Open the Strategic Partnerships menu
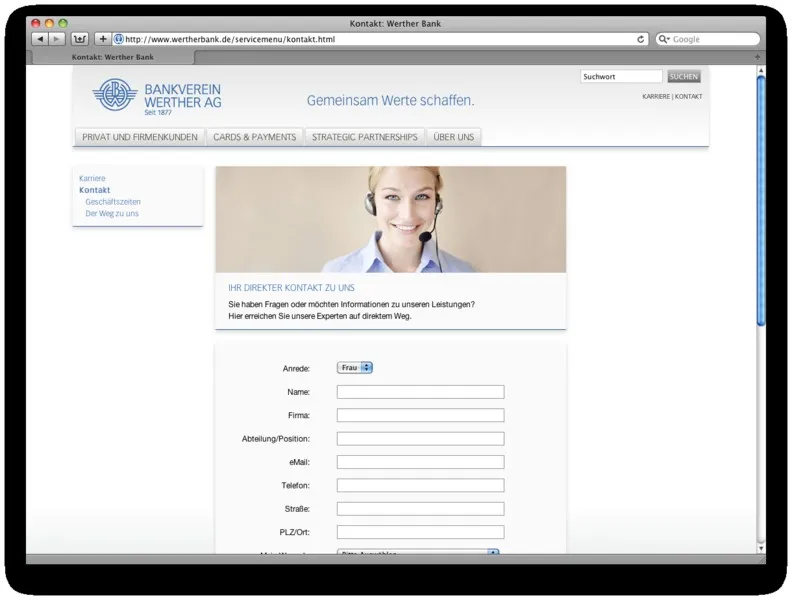 click(x=365, y=137)
